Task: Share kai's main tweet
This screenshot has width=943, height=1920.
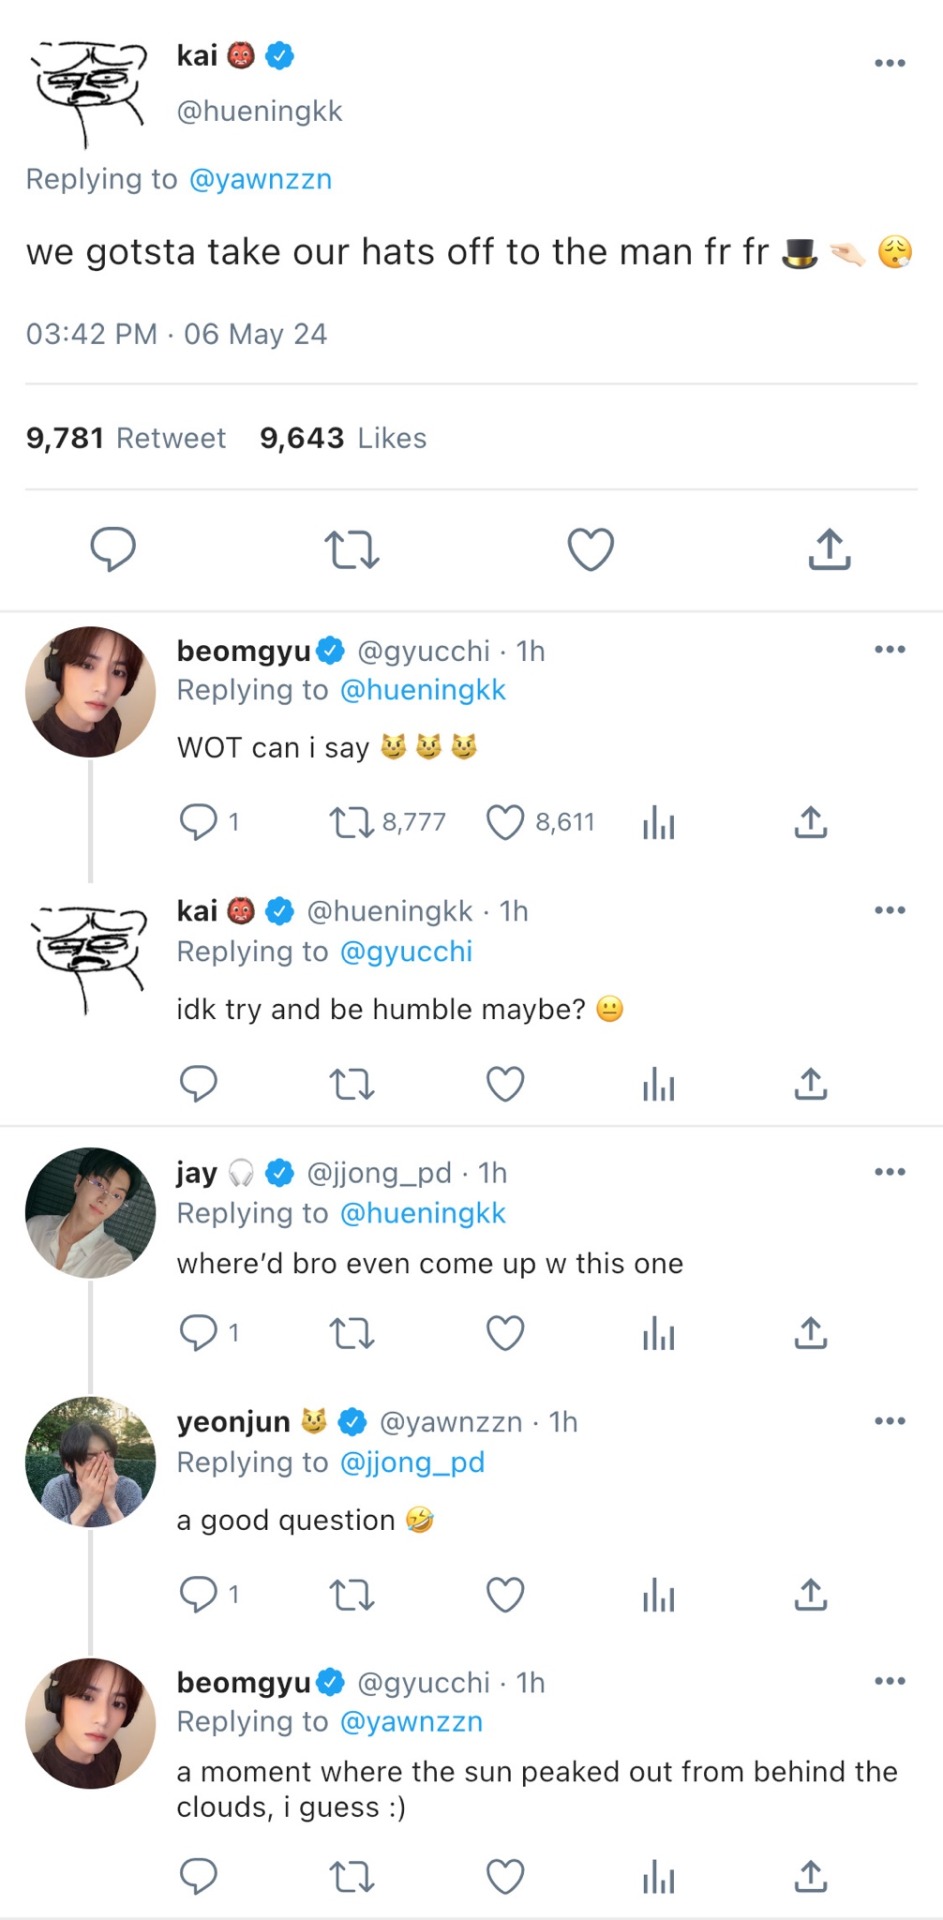Action: click(829, 549)
